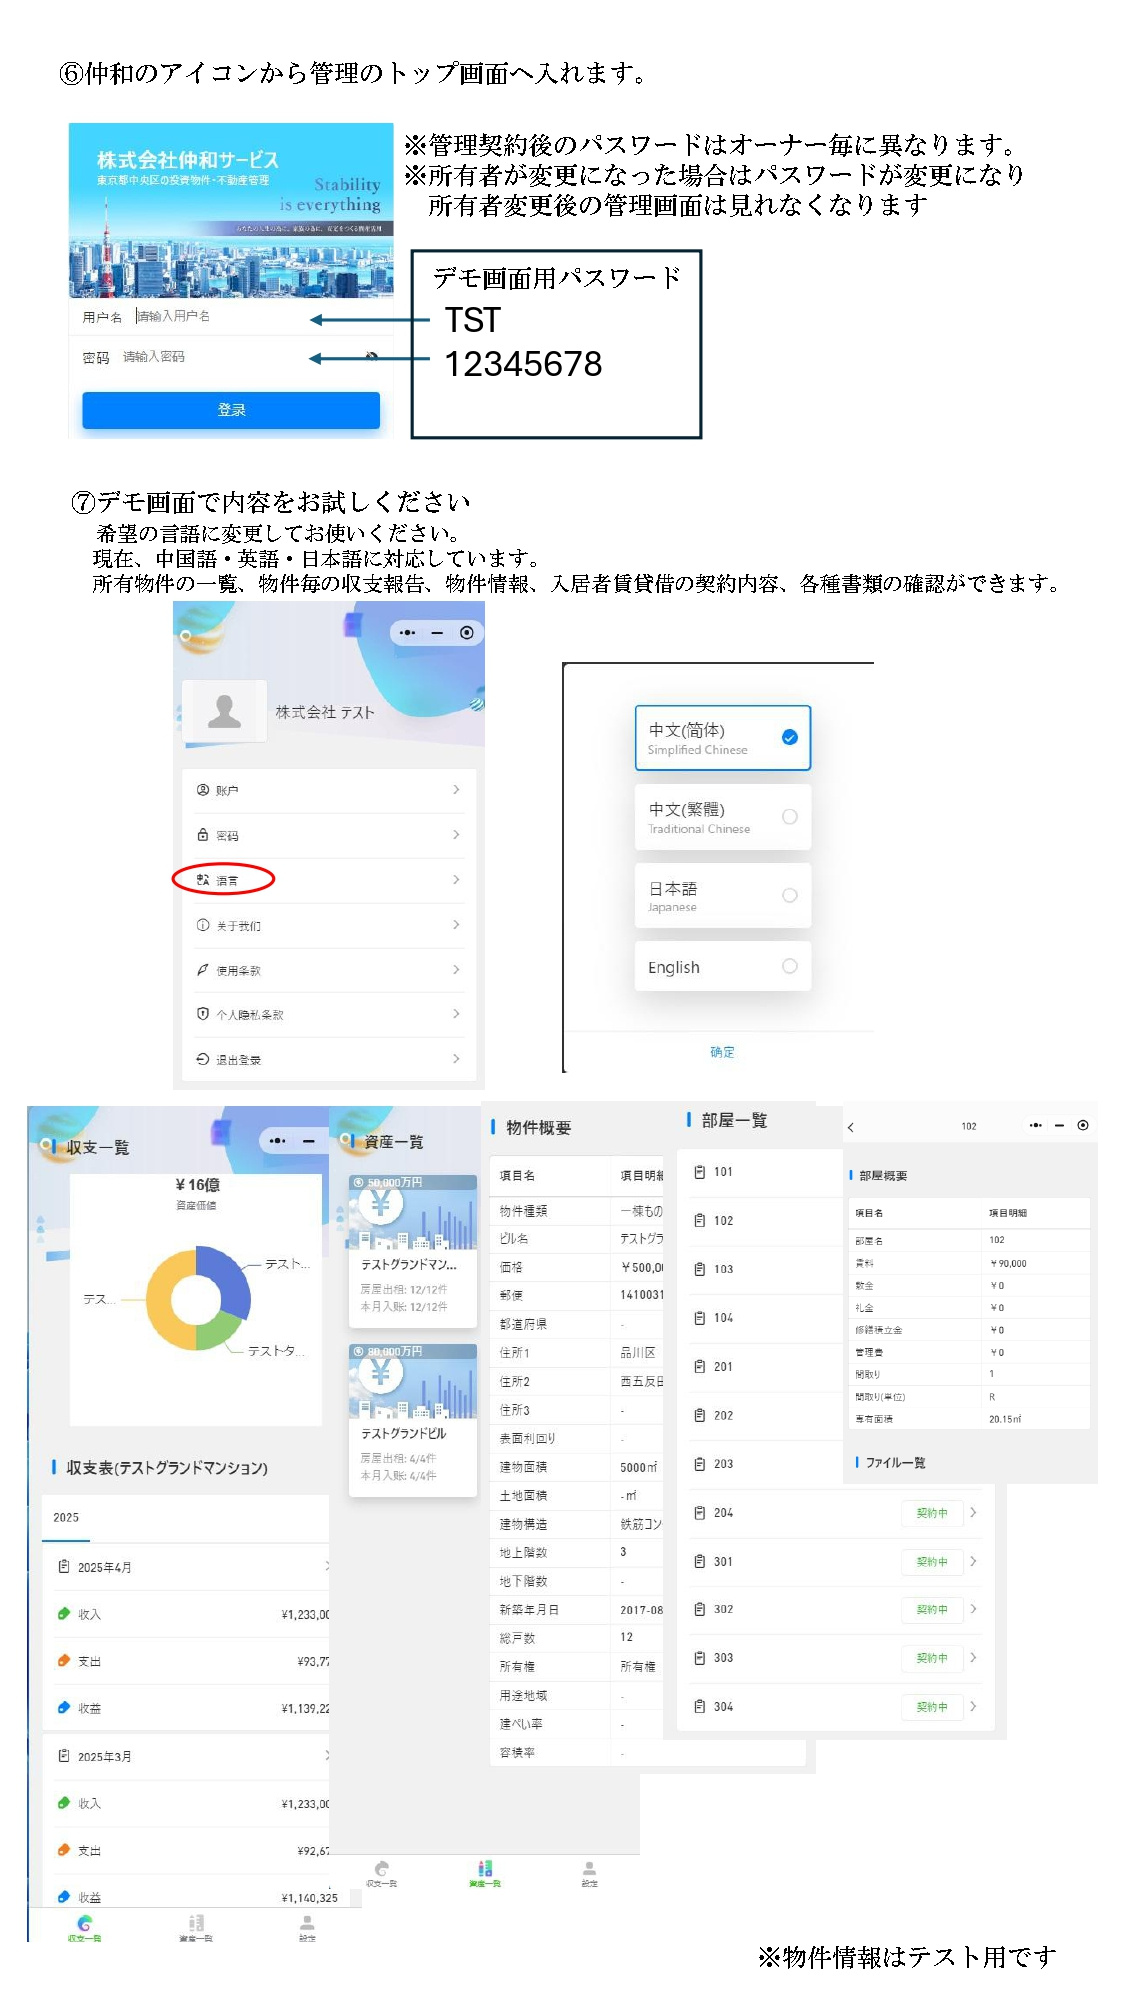Image resolution: width=1125 pixels, height=2000 pixels.
Task: Click the back arrow in room 102 header
Action: (851, 1127)
